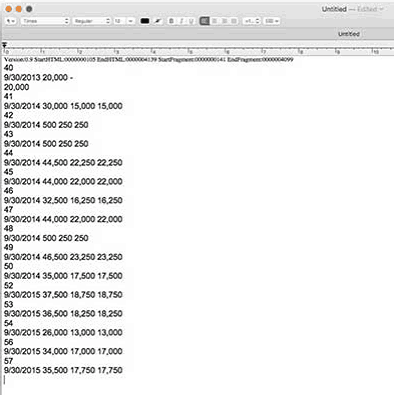The height and width of the screenshot is (395, 394).
Task: Toggle italic formatting
Action: click(x=181, y=21)
